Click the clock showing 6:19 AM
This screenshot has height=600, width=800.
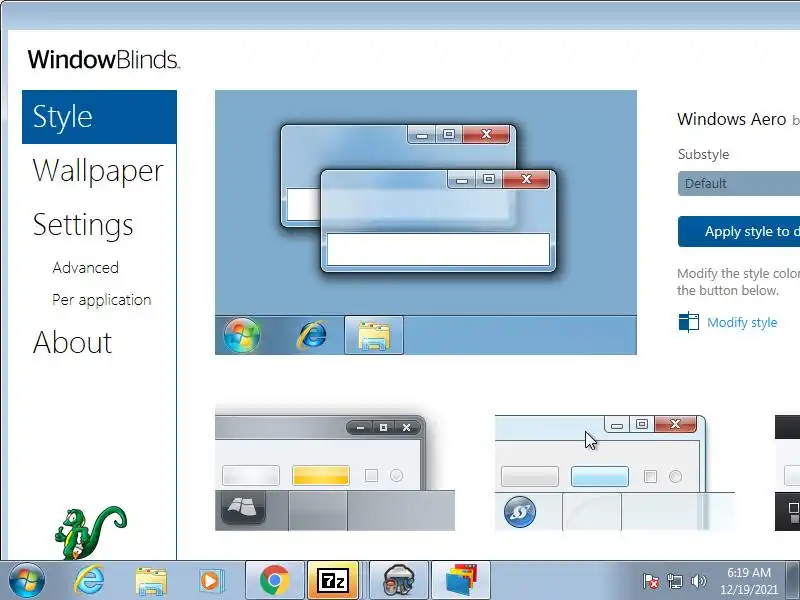pos(748,581)
